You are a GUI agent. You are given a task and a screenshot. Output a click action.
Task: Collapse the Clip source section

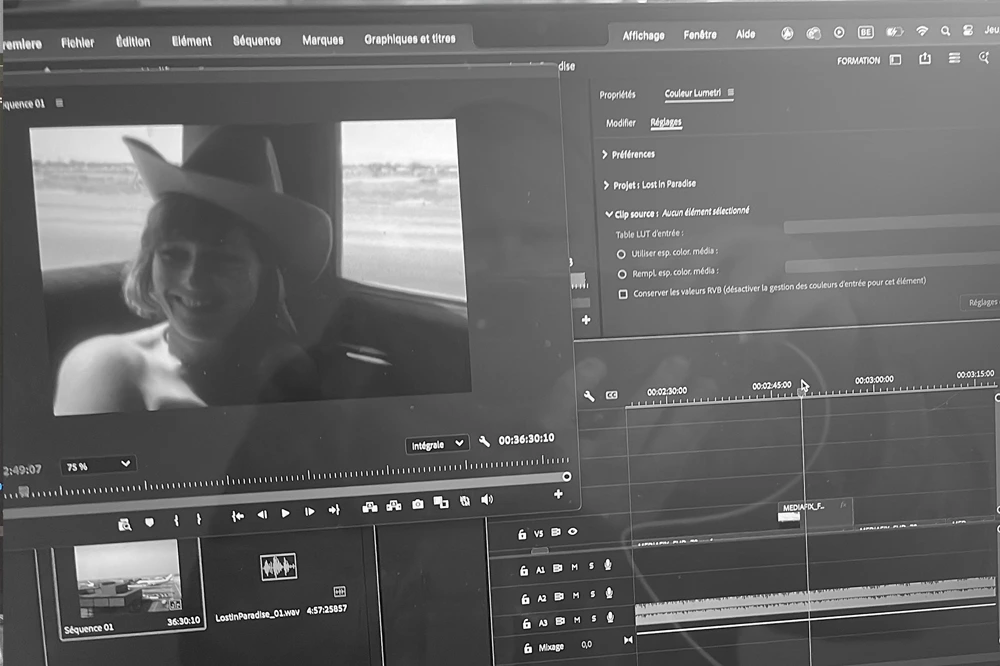(x=608, y=214)
